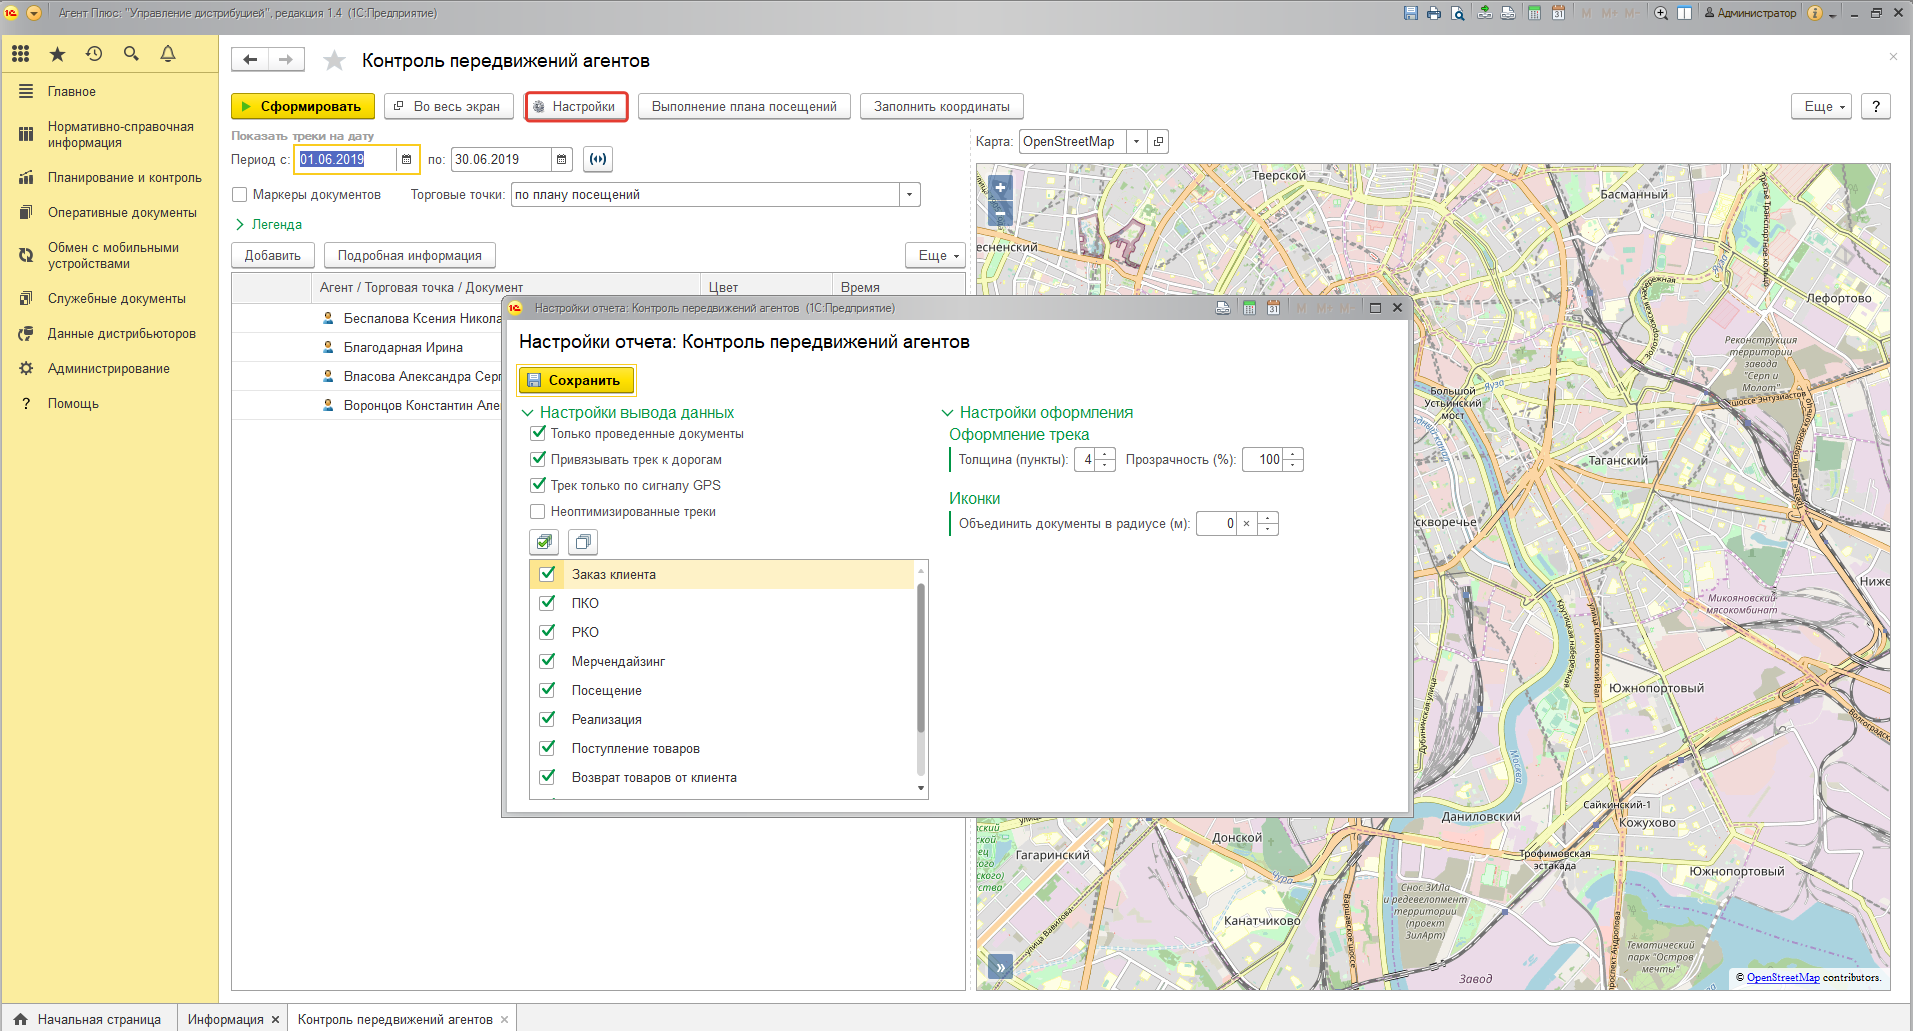Expand the Легенда section
Viewport: 1913px width, 1031px height.
click(x=269, y=225)
